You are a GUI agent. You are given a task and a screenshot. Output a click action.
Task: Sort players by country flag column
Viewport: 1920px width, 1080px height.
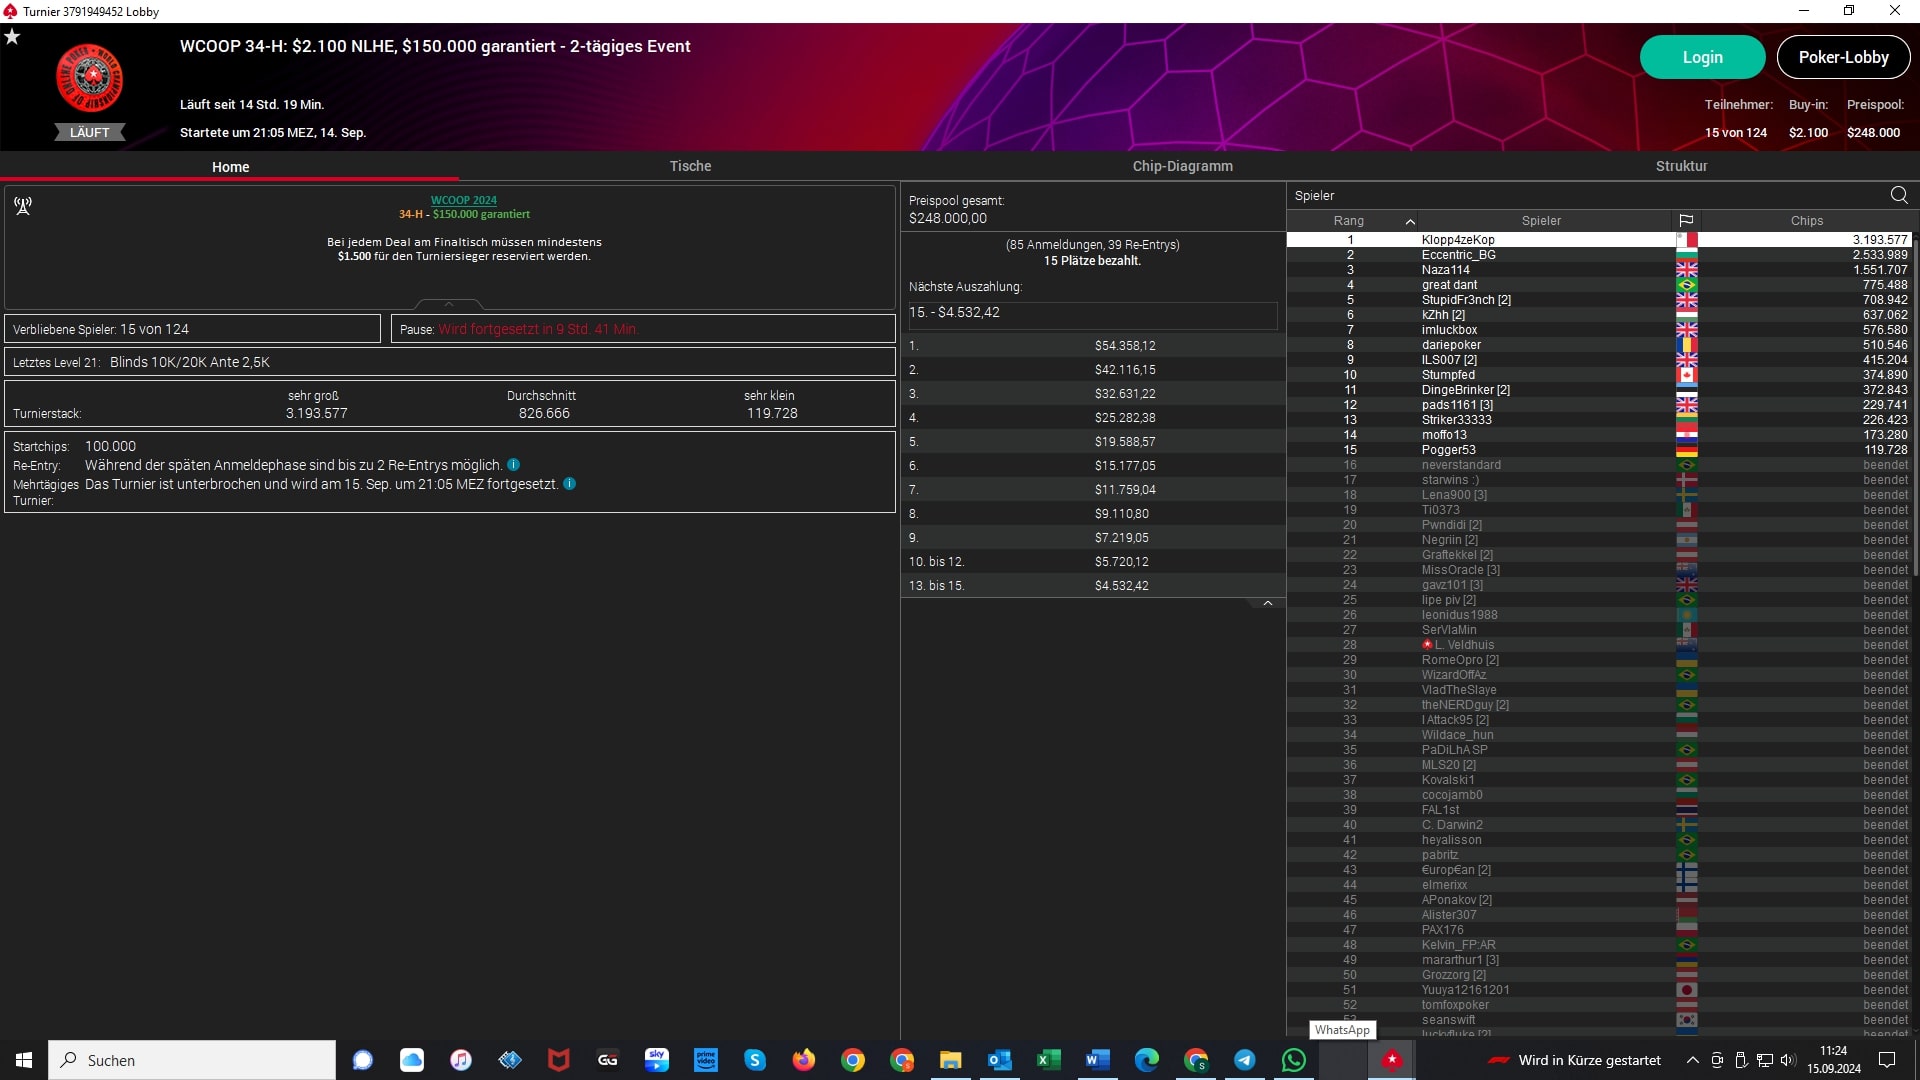1686,221
